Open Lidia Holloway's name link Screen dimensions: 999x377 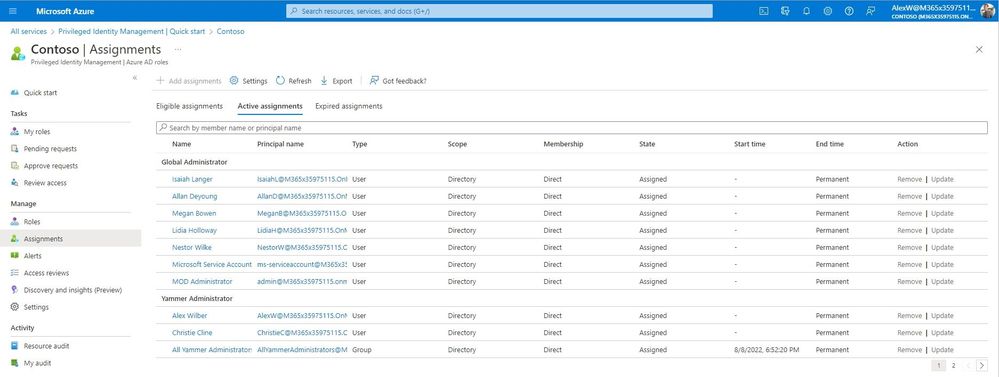pos(194,231)
